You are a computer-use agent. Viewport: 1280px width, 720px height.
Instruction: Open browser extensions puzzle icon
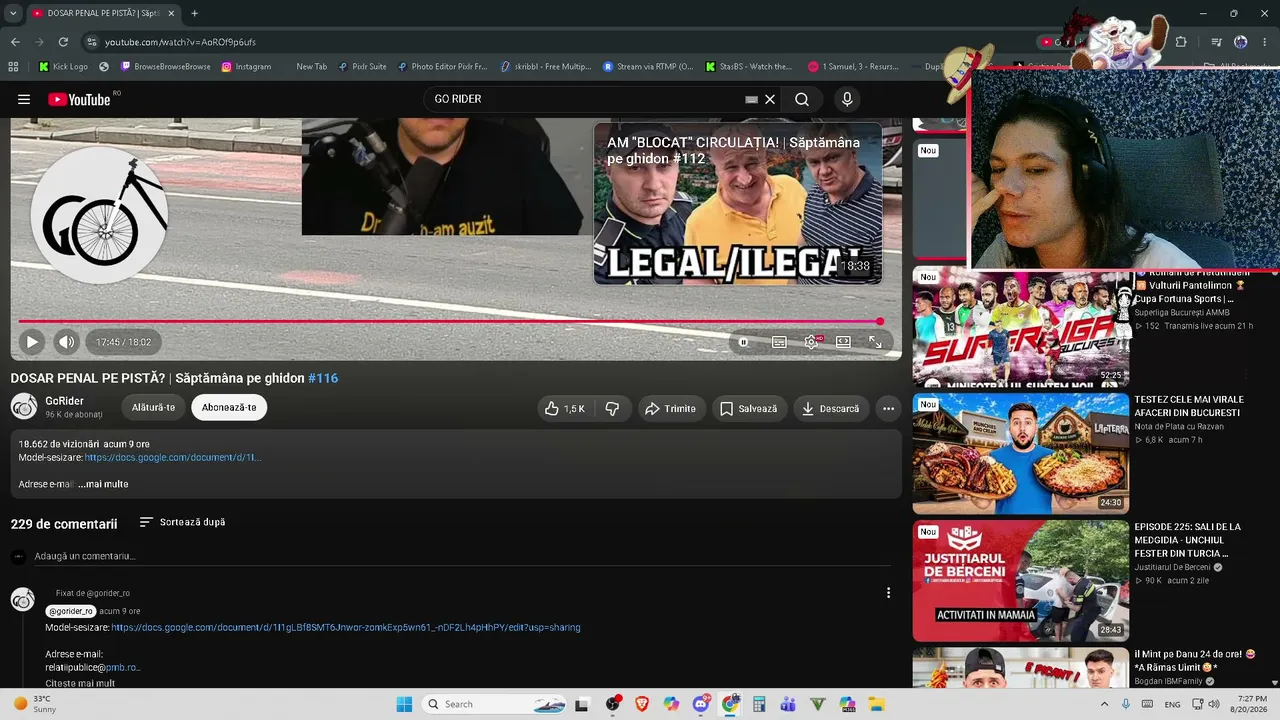pos(1181,42)
